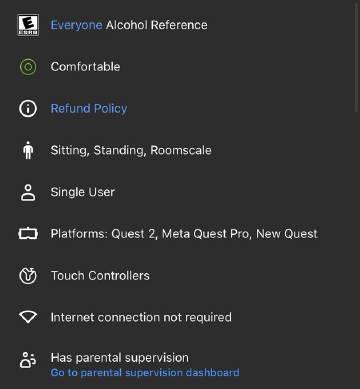
Task: Click the Alcohol Reference descriptor text
Action: coord(157,25)
